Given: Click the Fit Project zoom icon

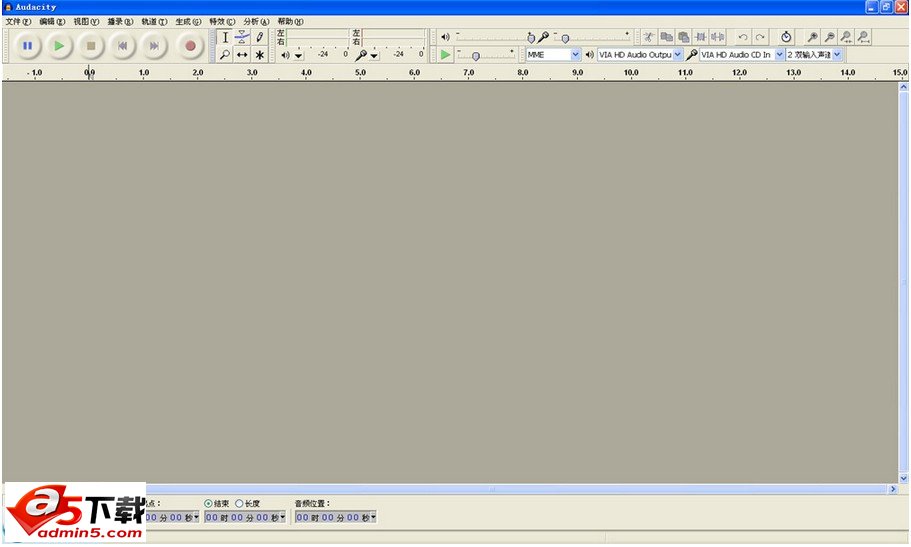Looking at the screenshot, I should pyautogui.click(x=864, y=37).
